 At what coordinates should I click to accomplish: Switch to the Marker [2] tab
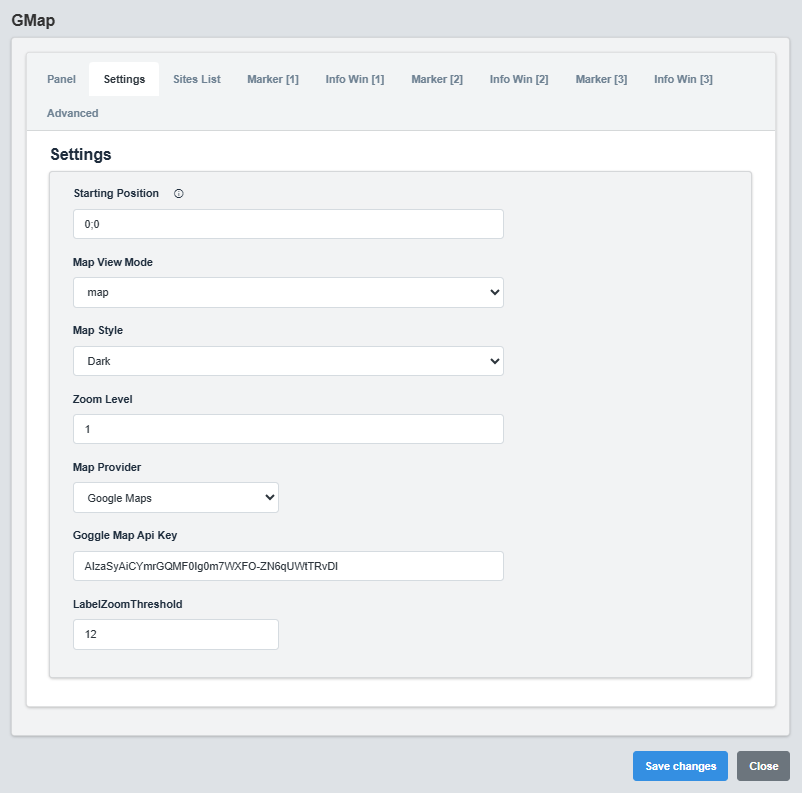point(436,79)
